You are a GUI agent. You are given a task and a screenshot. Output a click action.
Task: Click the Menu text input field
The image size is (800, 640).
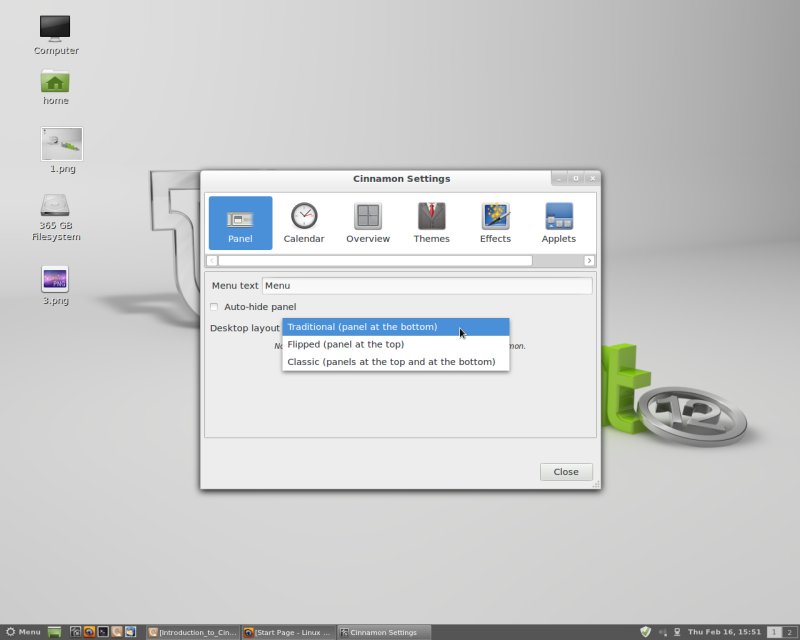[x=427, y=285]
